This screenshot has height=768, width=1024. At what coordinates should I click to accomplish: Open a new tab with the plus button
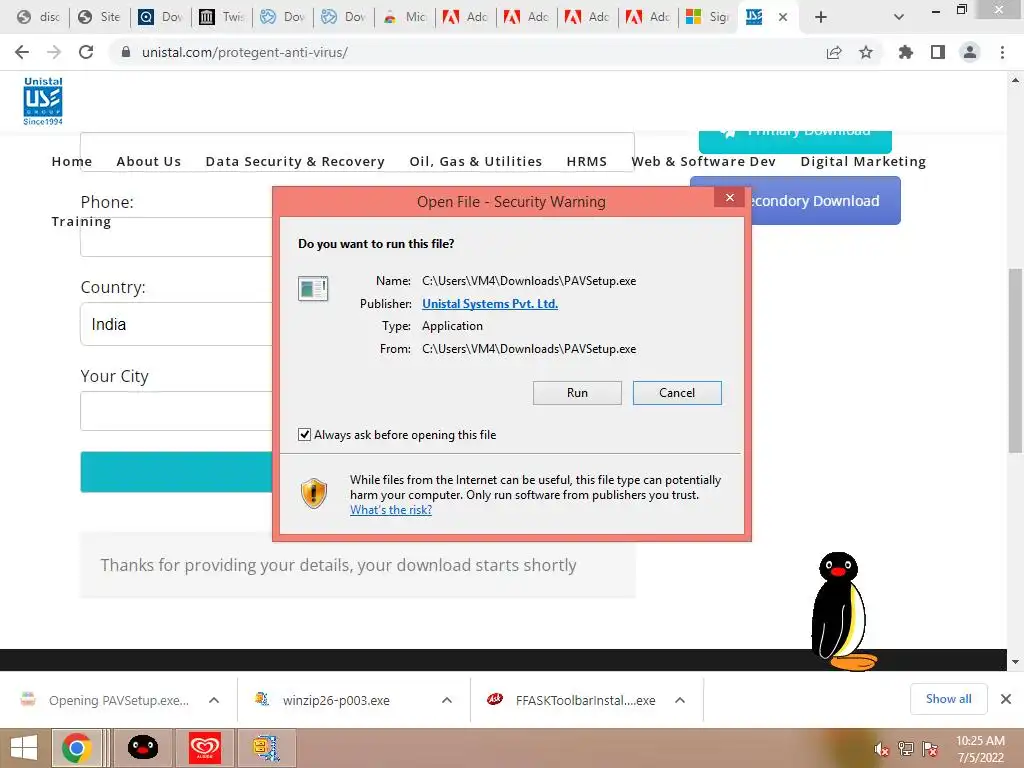tap(821, 17)
